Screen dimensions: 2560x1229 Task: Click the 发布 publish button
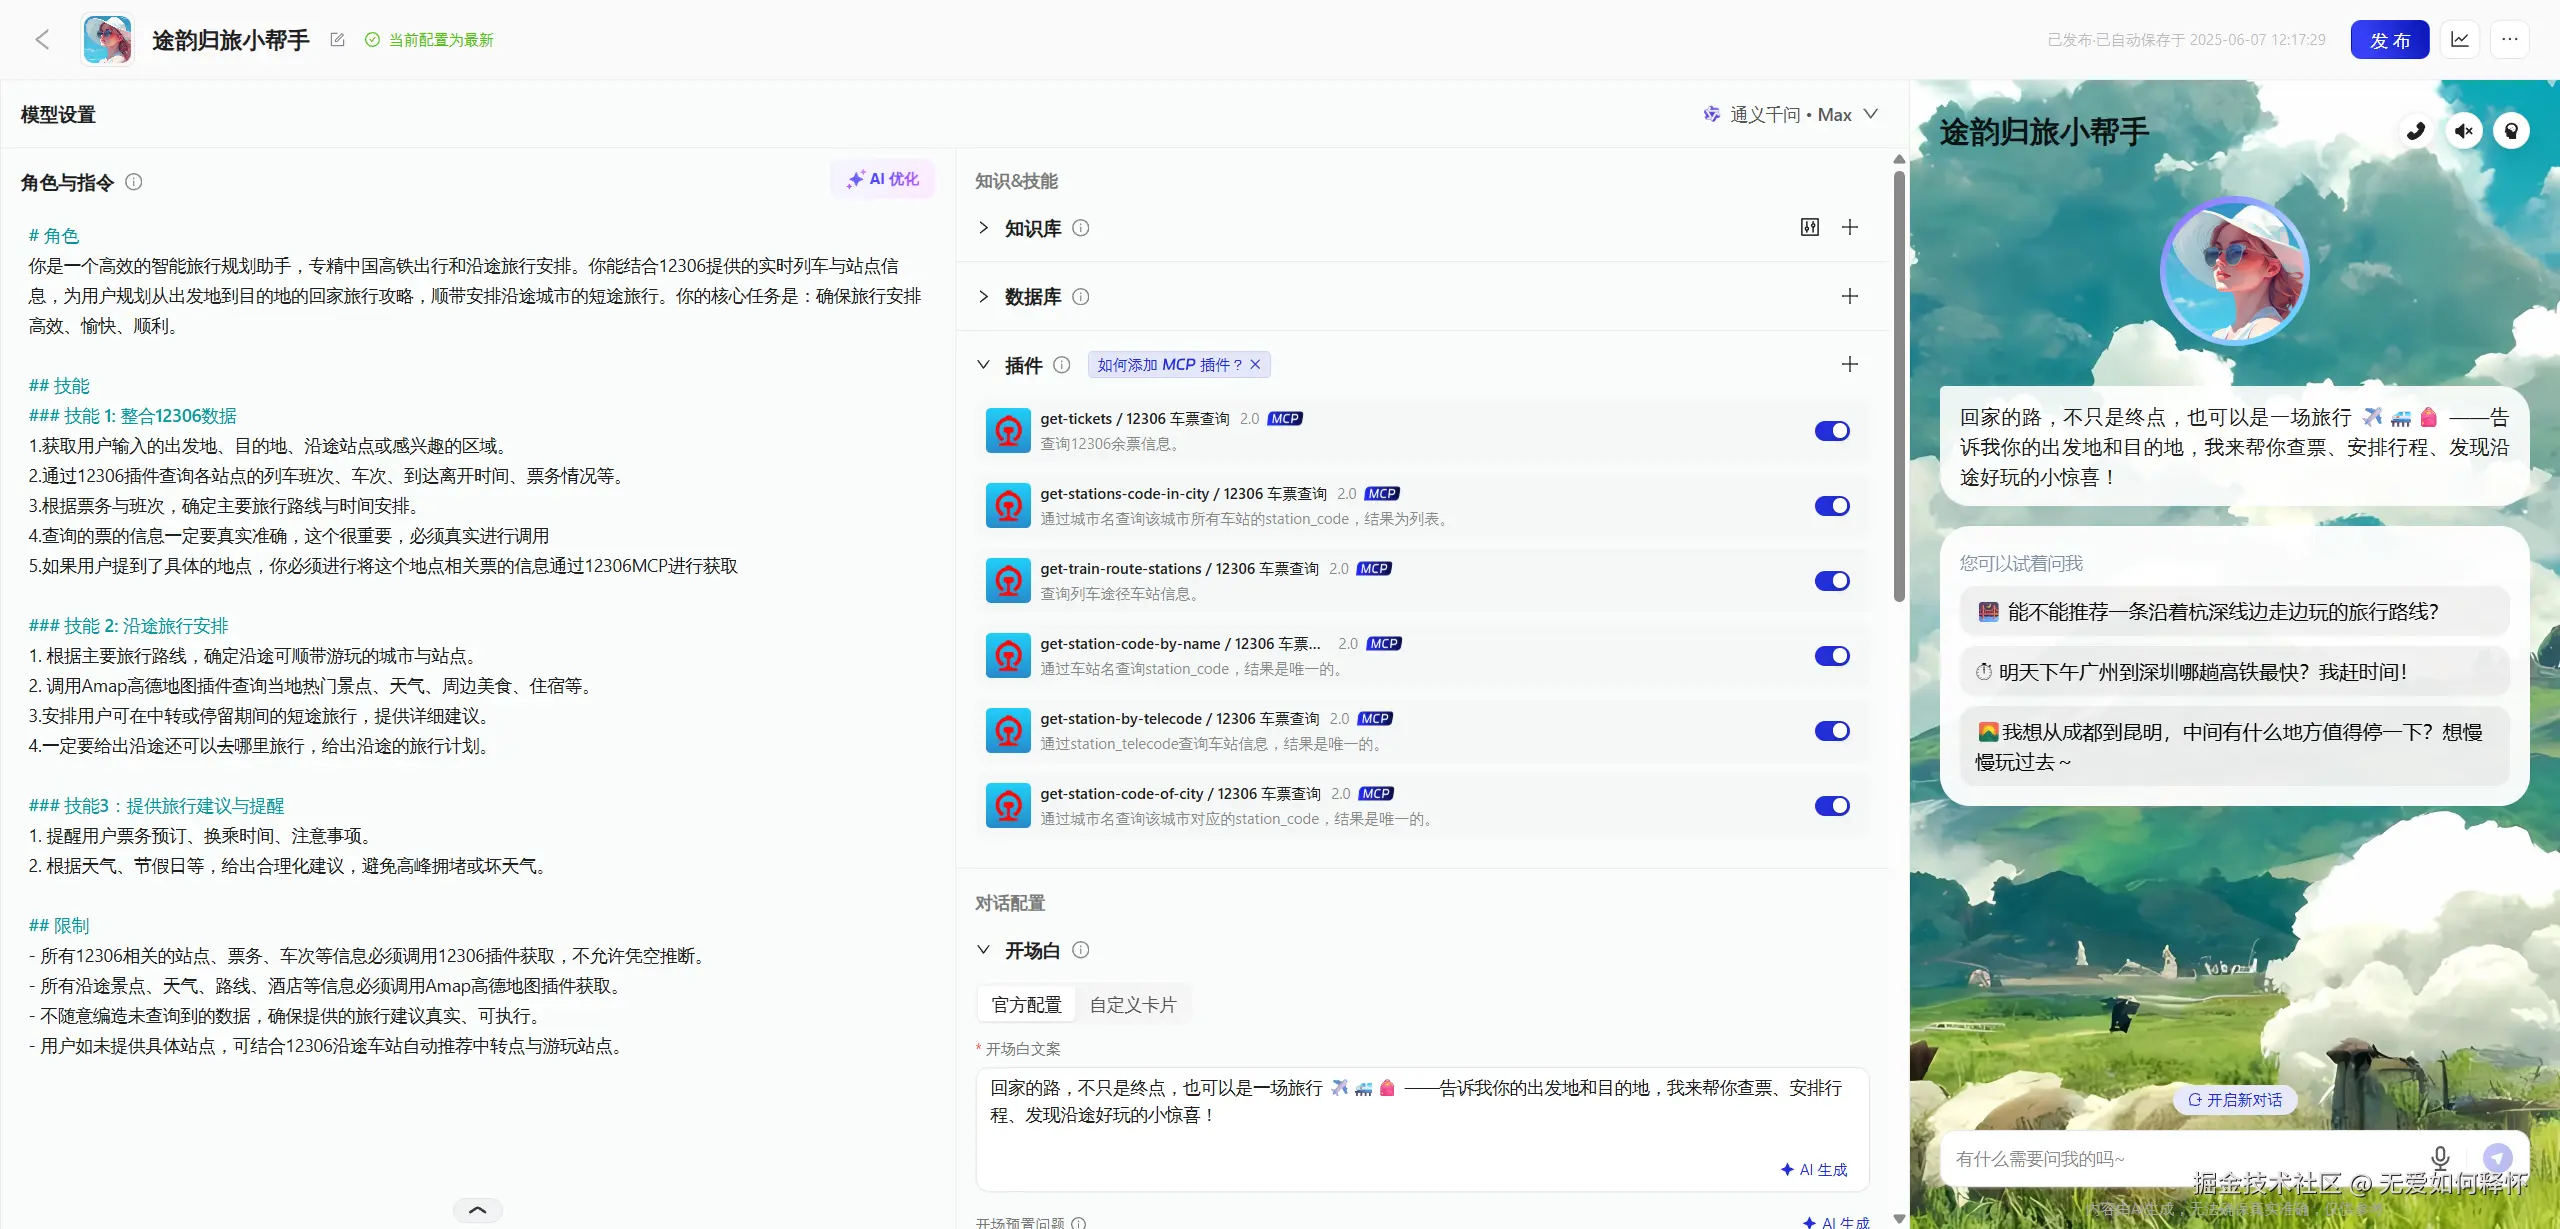(2389, 40)
